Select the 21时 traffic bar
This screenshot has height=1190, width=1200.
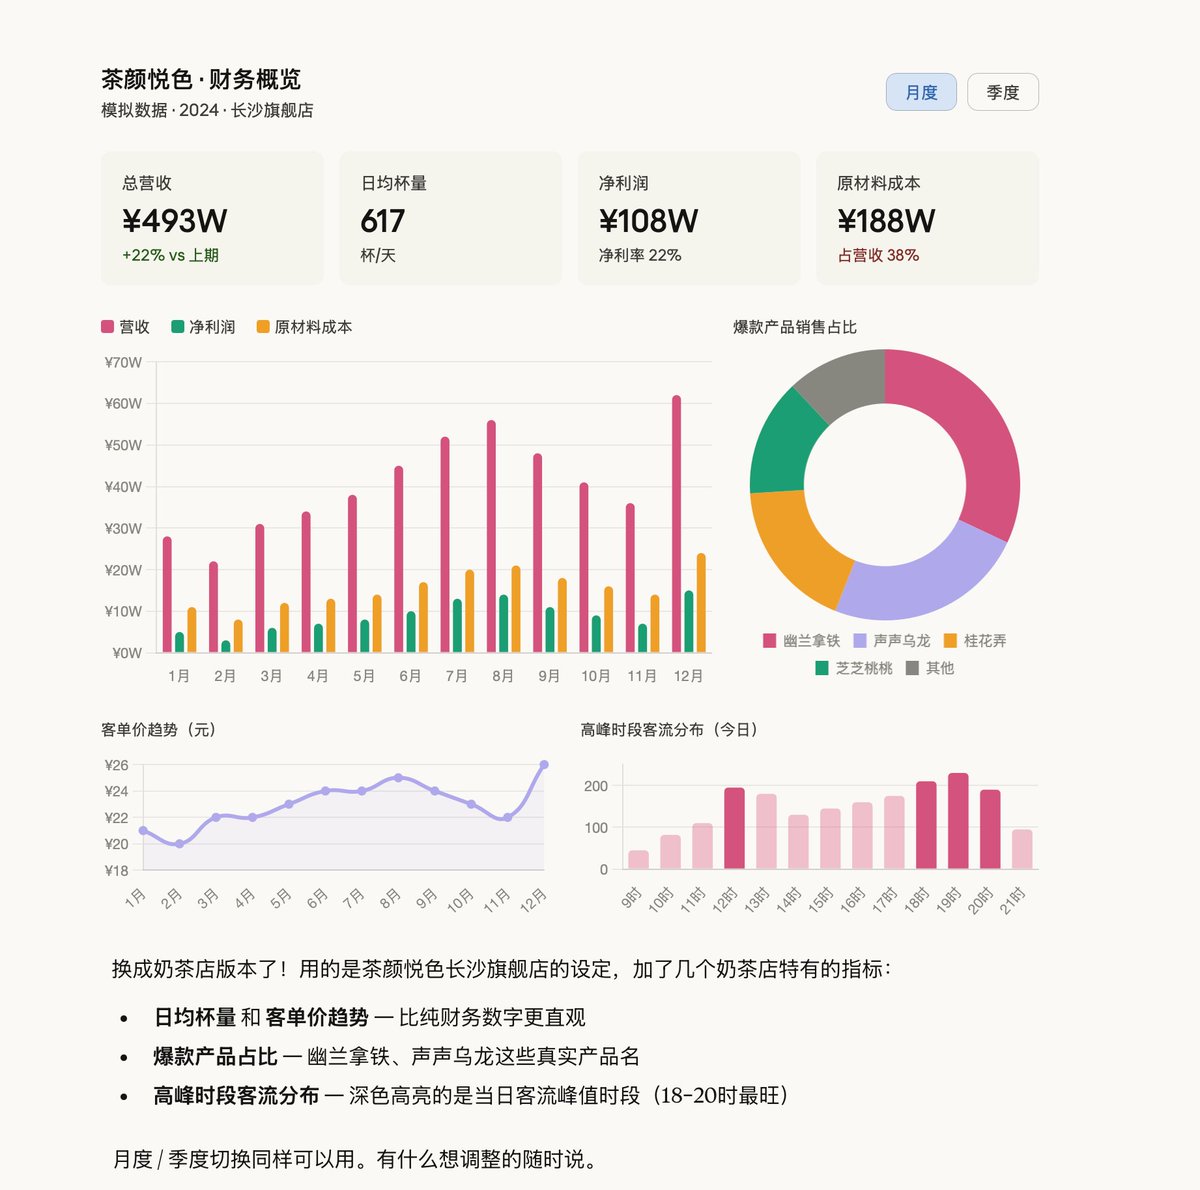pyautogui.click(x=1022, y=849)
